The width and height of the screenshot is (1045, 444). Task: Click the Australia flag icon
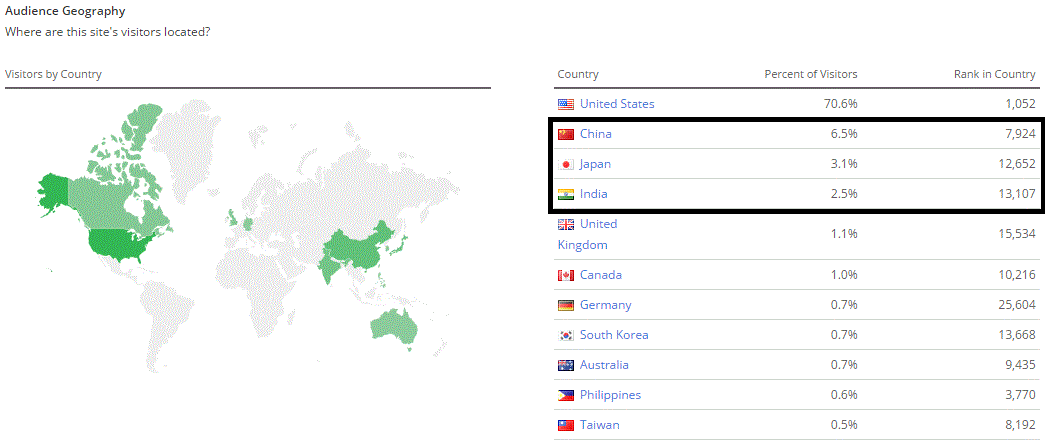tap(566, 365)
